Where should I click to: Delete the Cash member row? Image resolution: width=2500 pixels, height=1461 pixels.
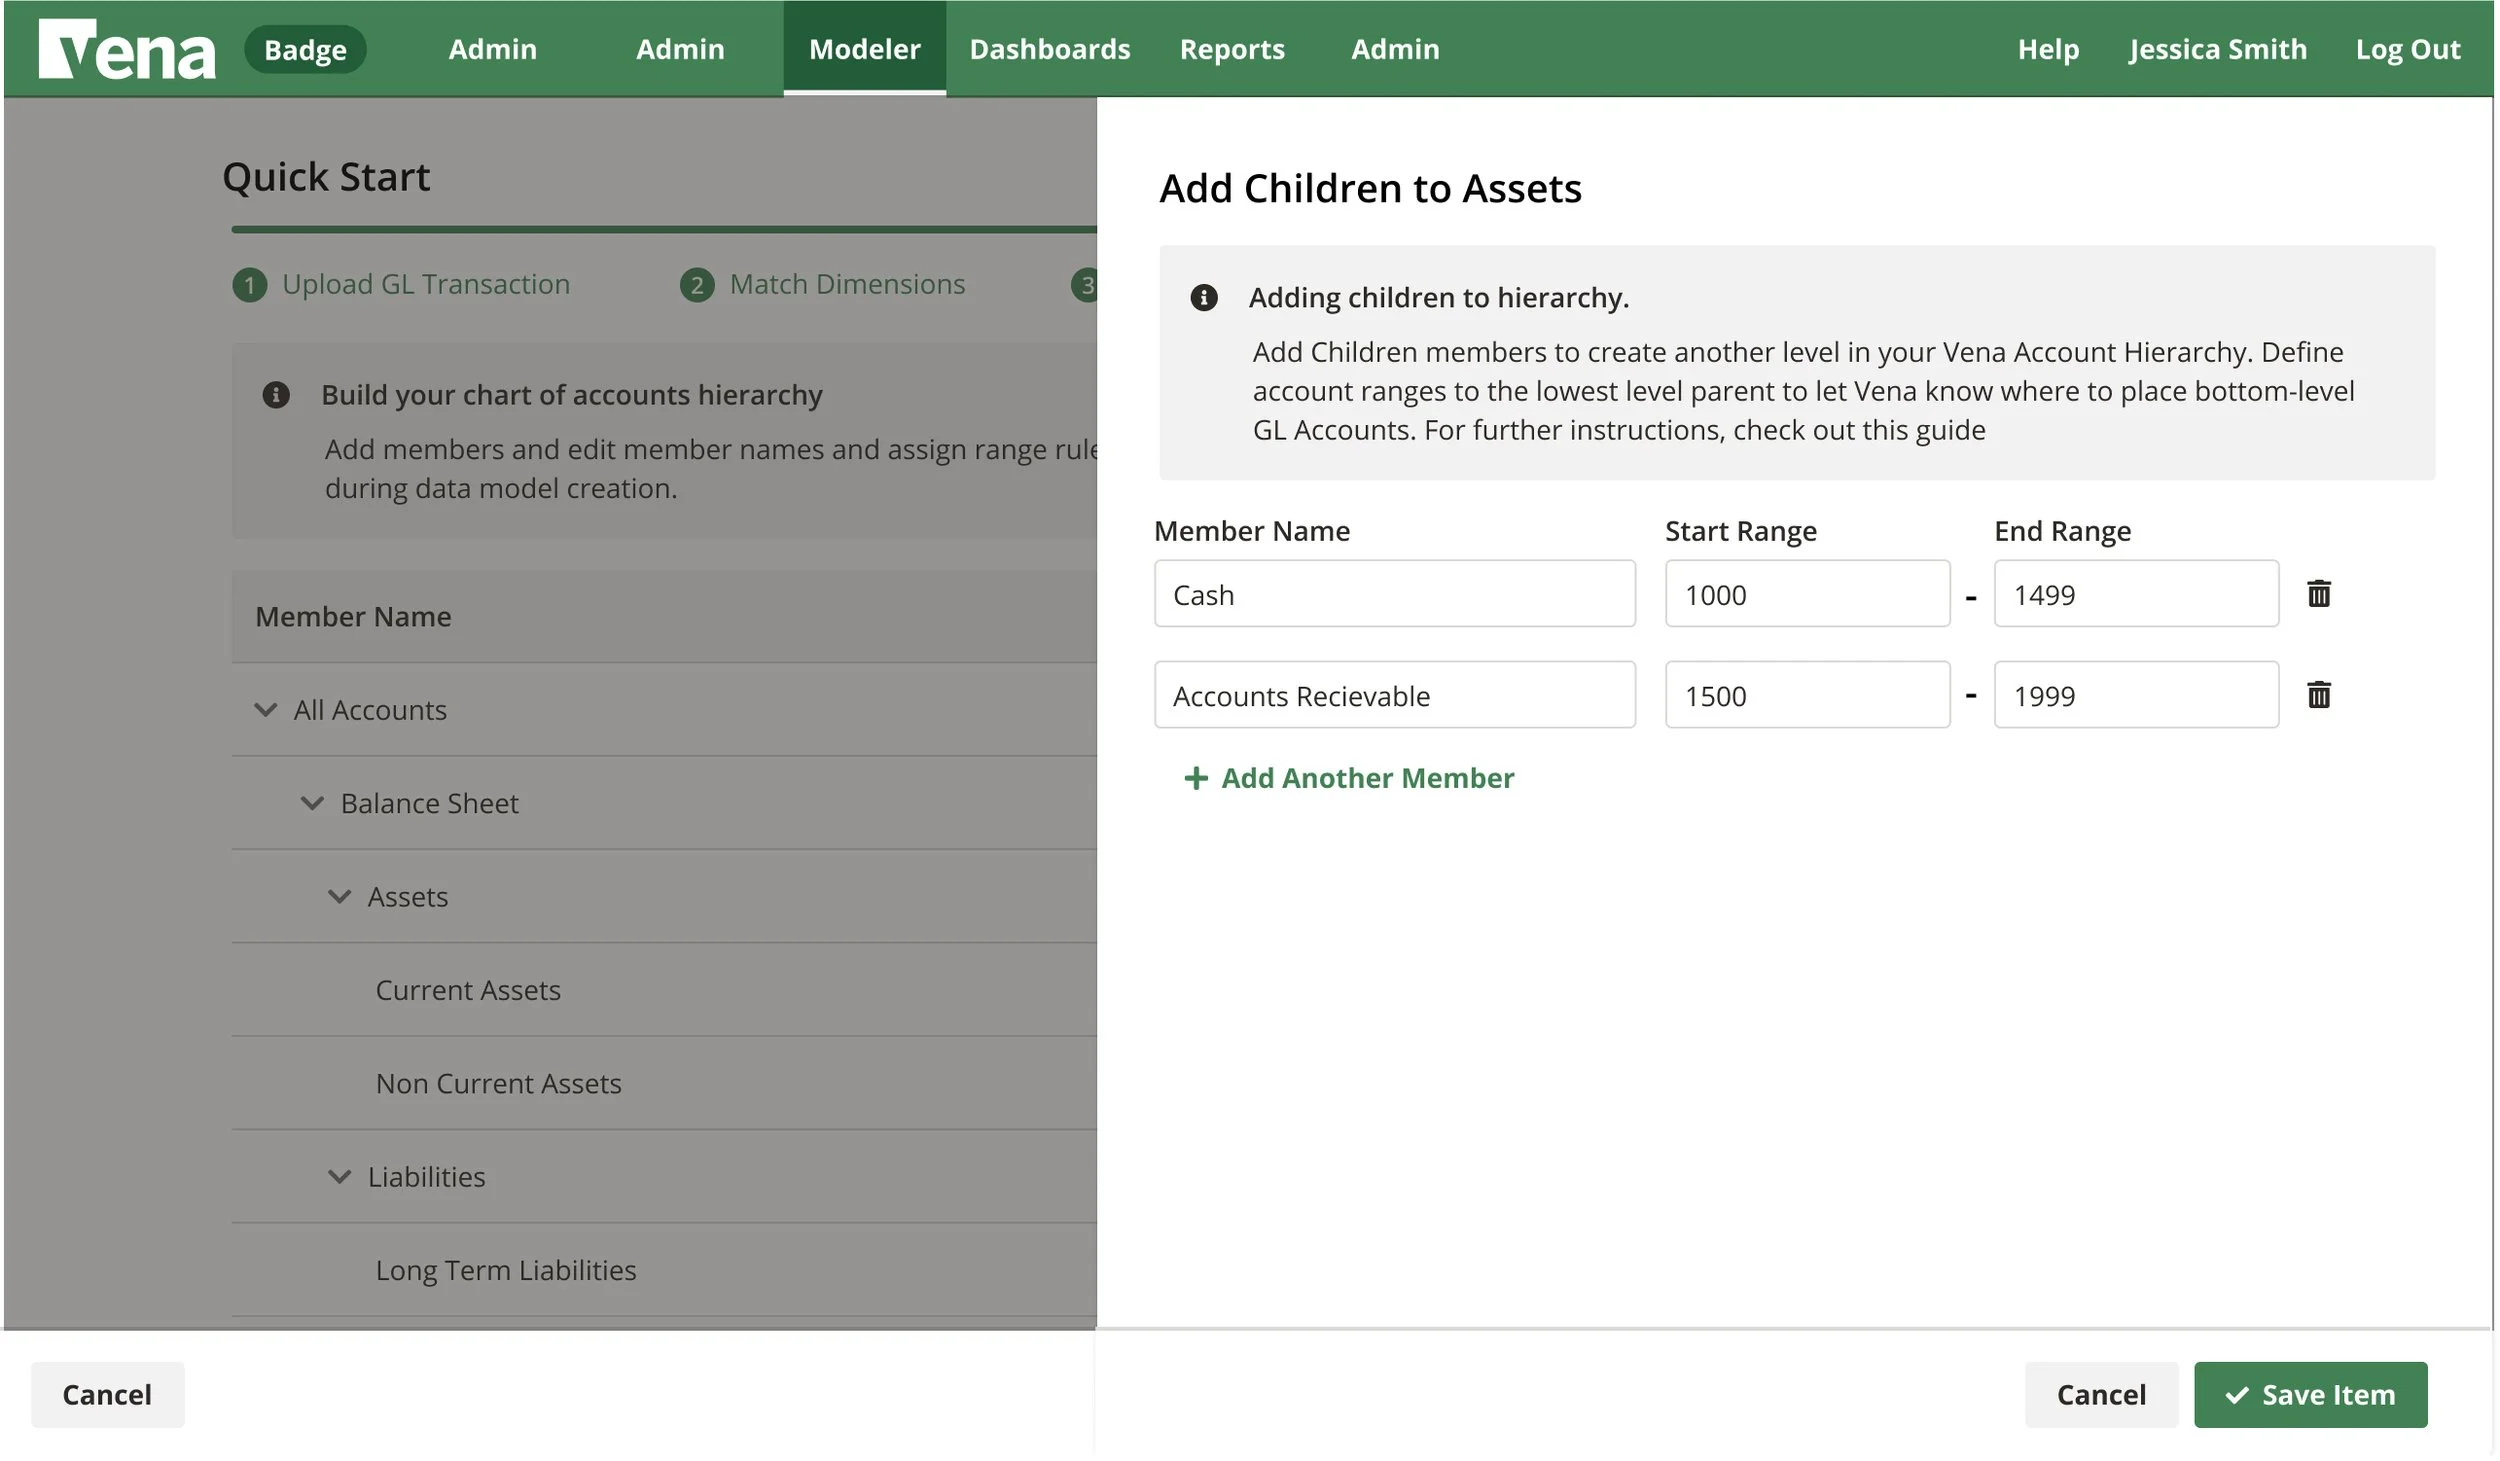2320,593
